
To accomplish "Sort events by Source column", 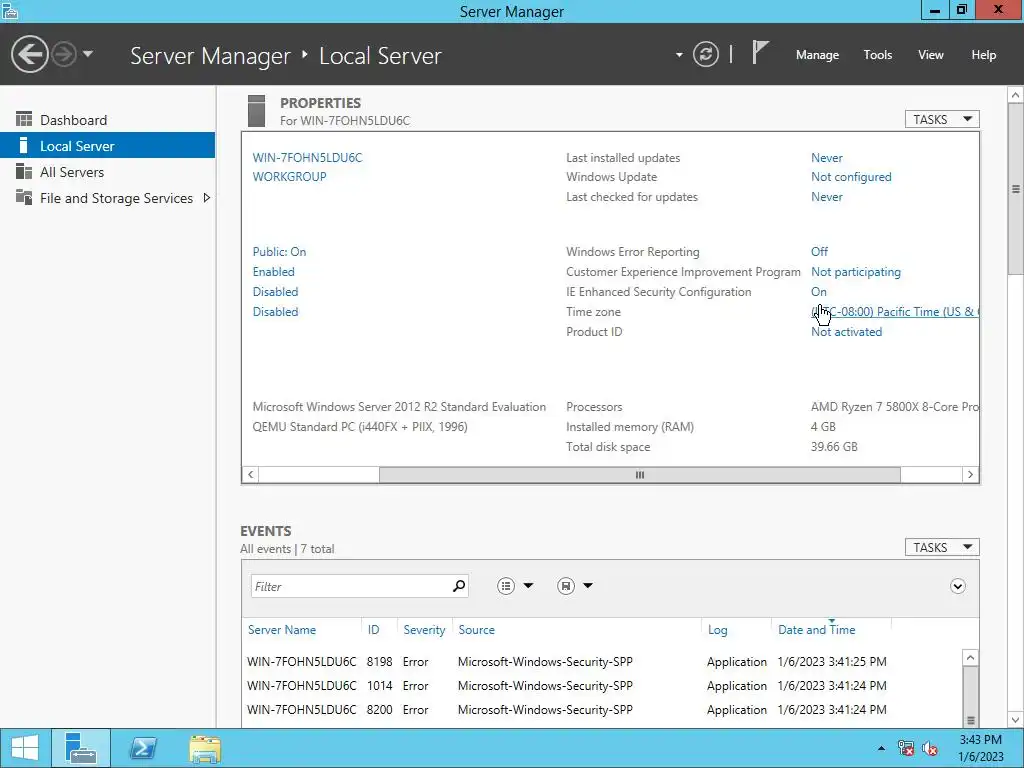I will 476,630.
